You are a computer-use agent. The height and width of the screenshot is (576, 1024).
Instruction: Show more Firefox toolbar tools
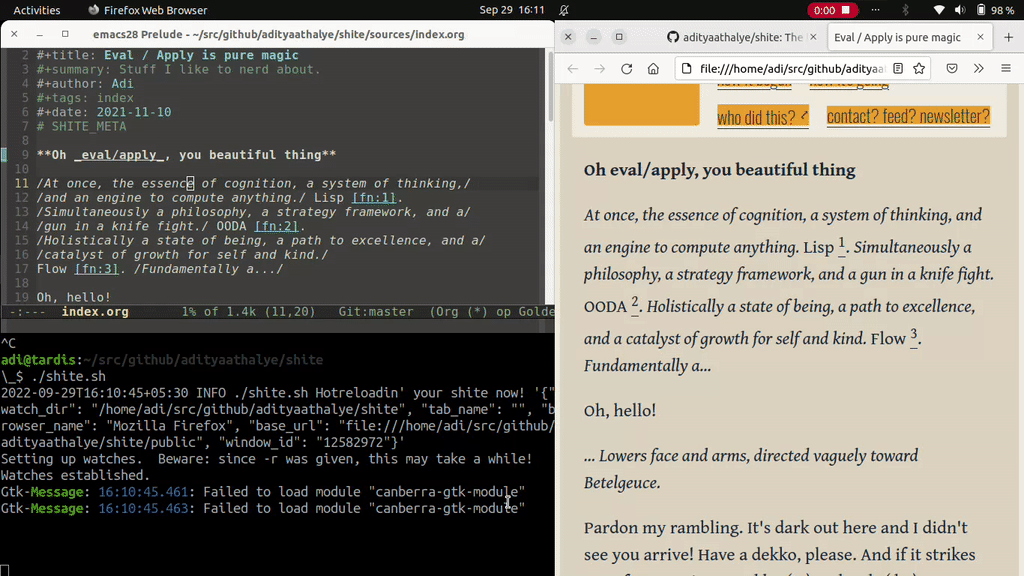(978, 69)
